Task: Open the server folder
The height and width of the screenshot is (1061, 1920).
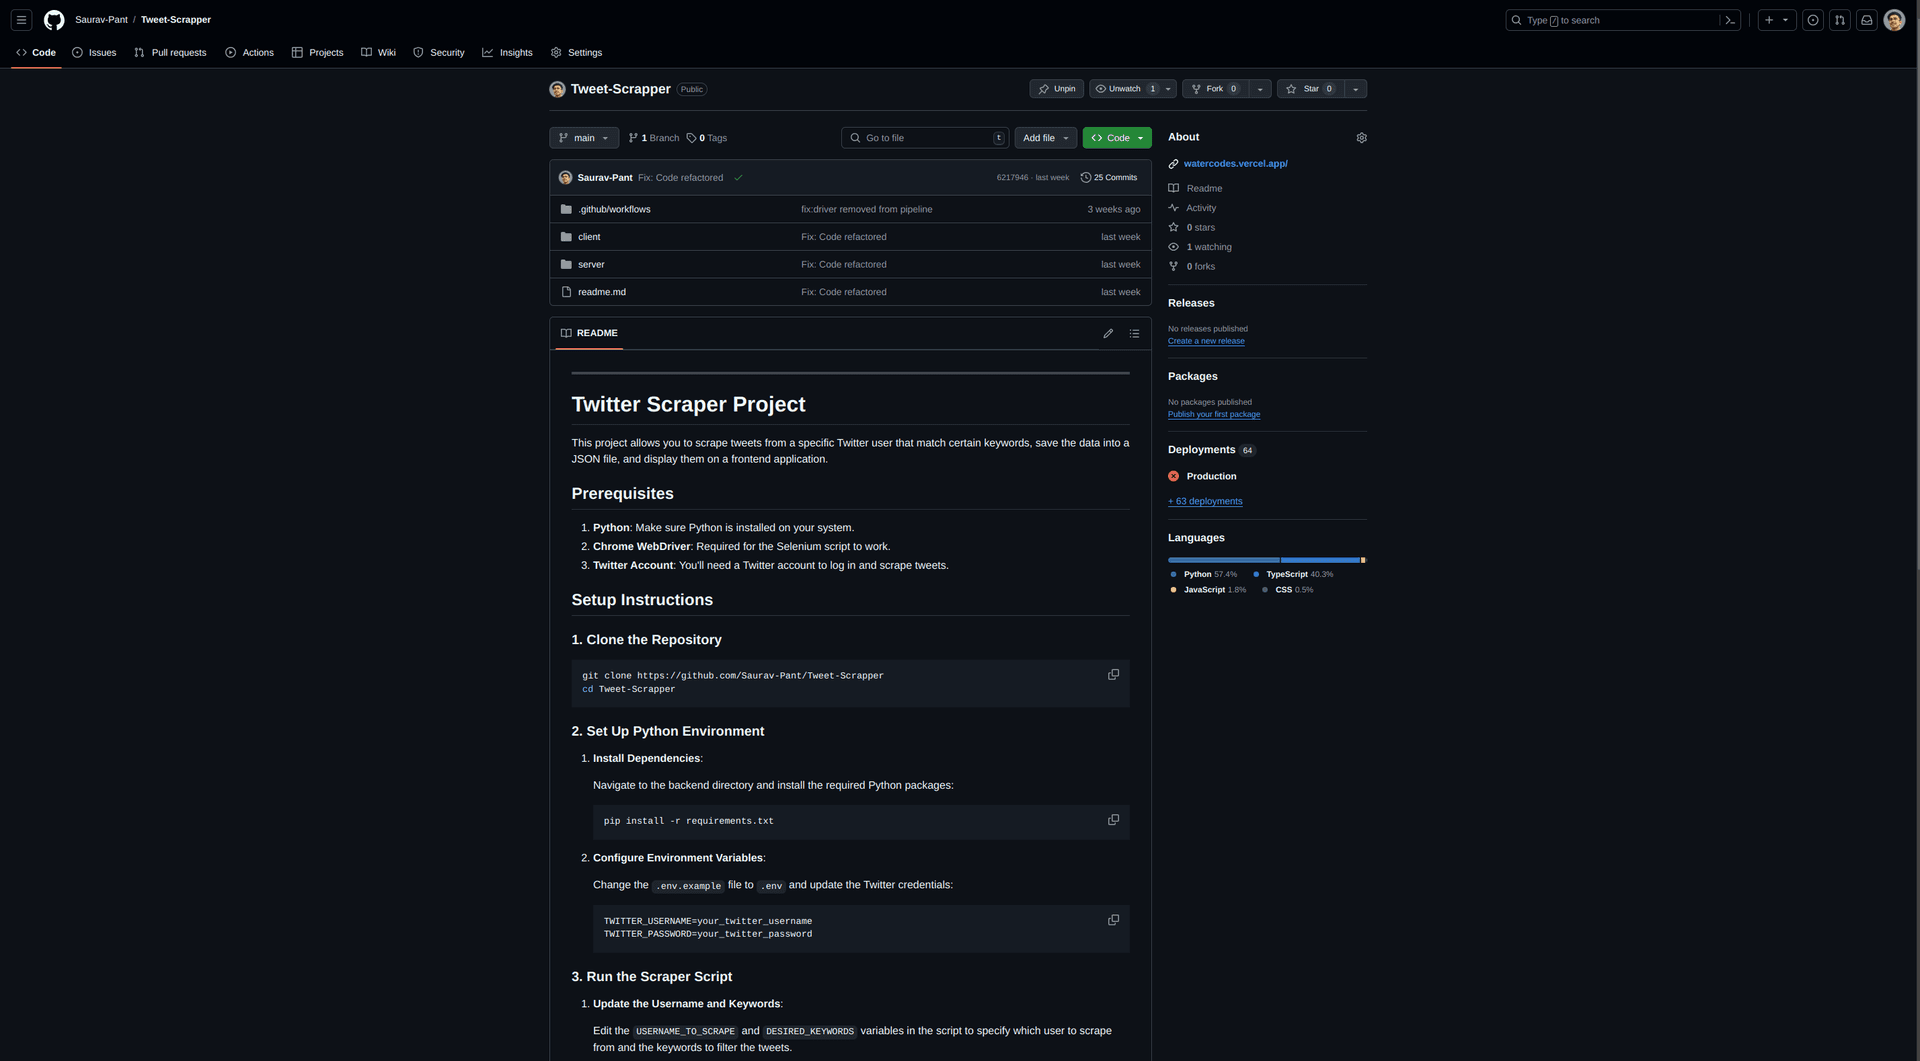Action: (591, 265)
